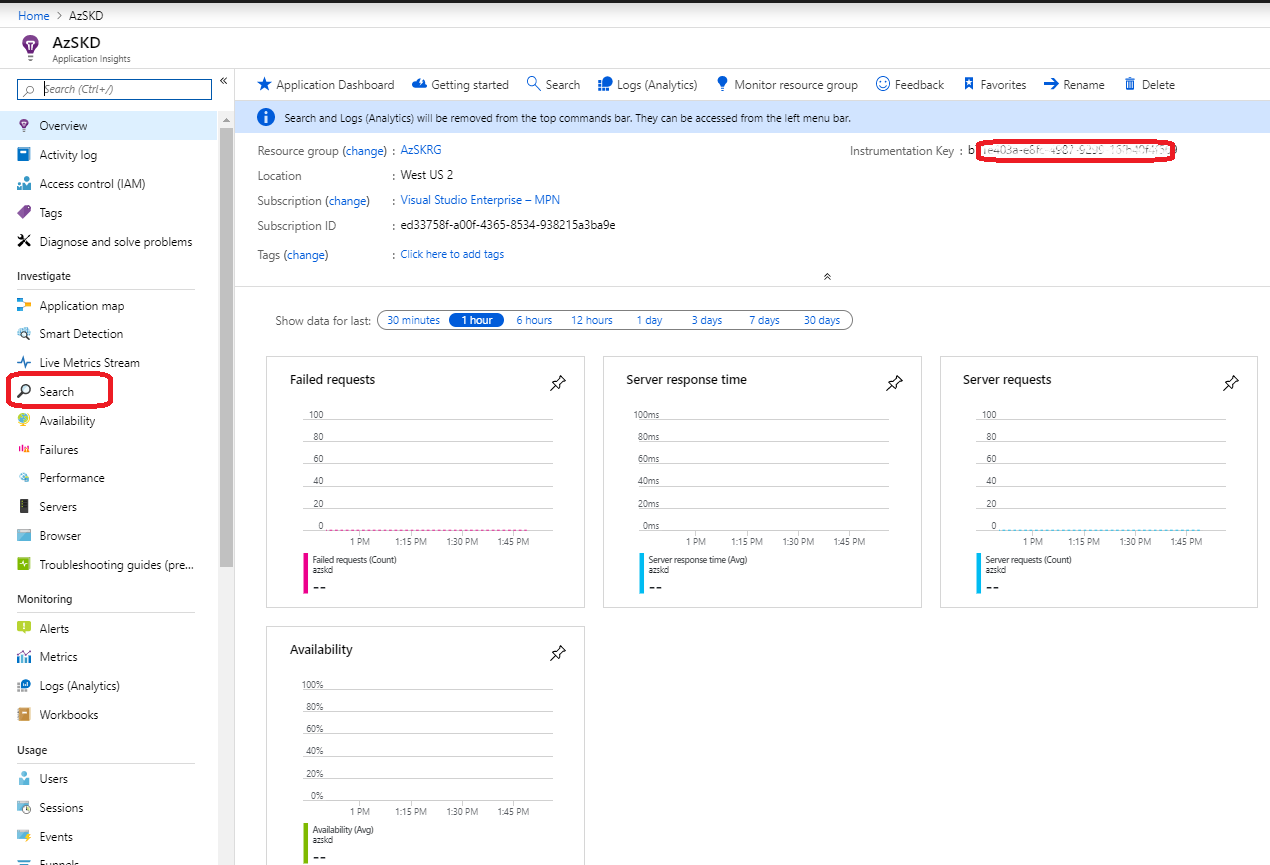Click the Delete trash icon in toolbar

point(1130,85)
